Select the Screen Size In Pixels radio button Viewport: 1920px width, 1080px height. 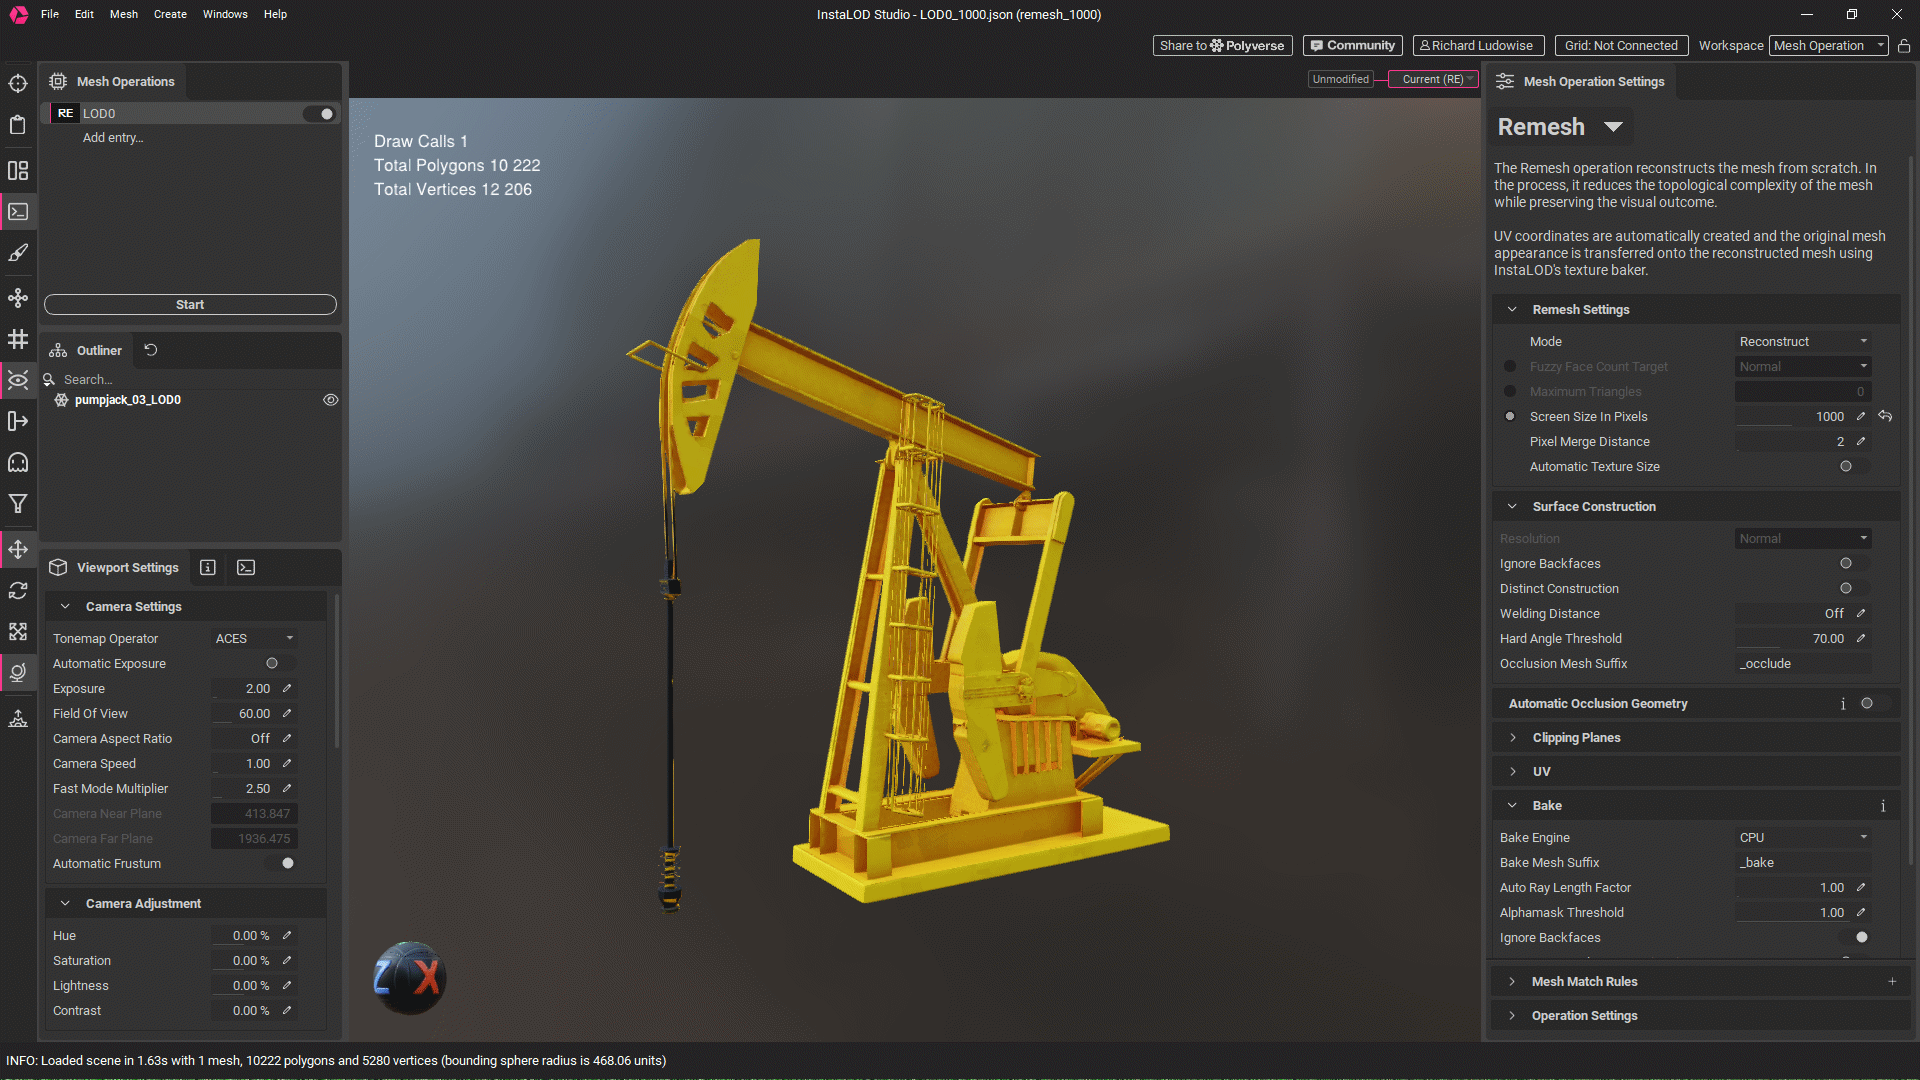1510,416
